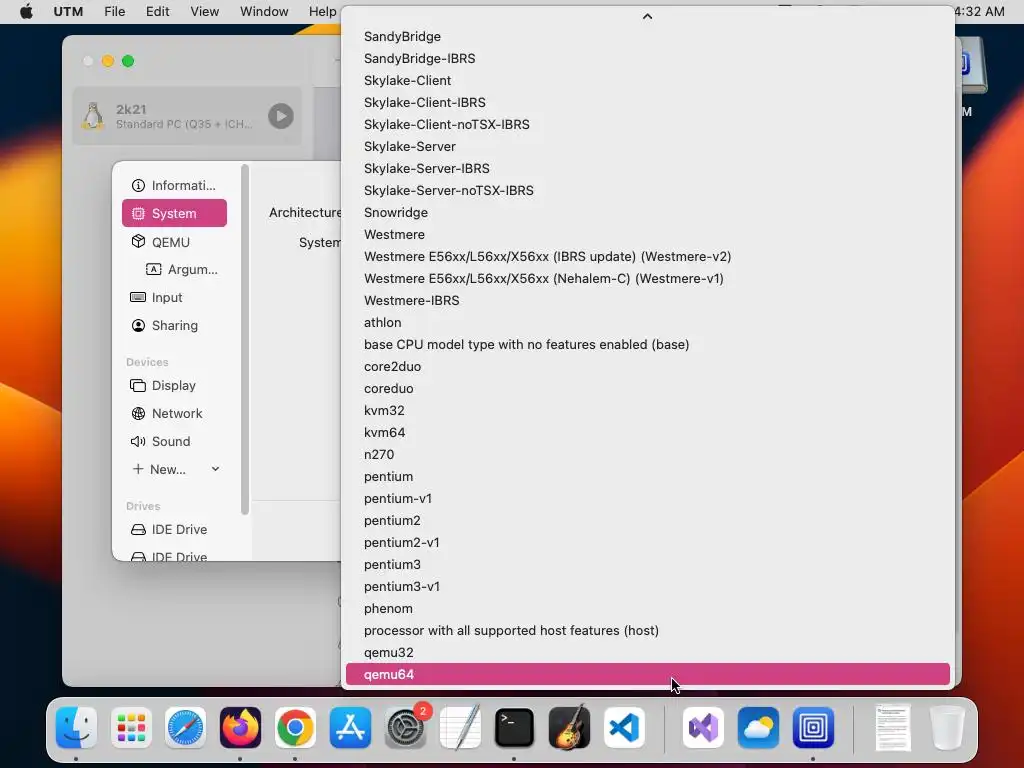Launch Google Chrome from the Dock
Screen dimensions: 1024x768
295,728
